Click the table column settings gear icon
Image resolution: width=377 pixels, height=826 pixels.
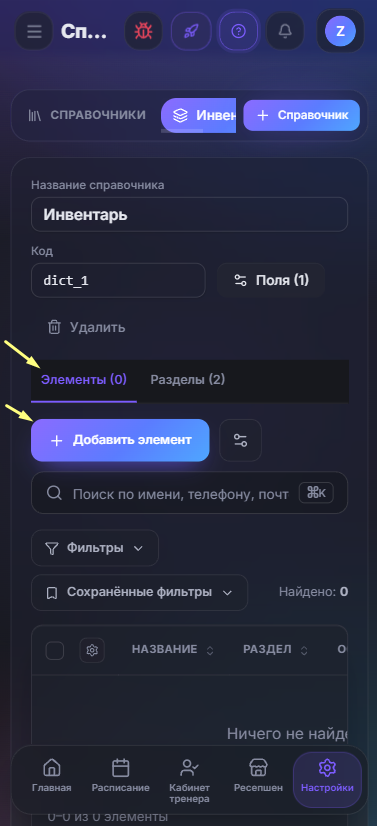click(92, 650)
